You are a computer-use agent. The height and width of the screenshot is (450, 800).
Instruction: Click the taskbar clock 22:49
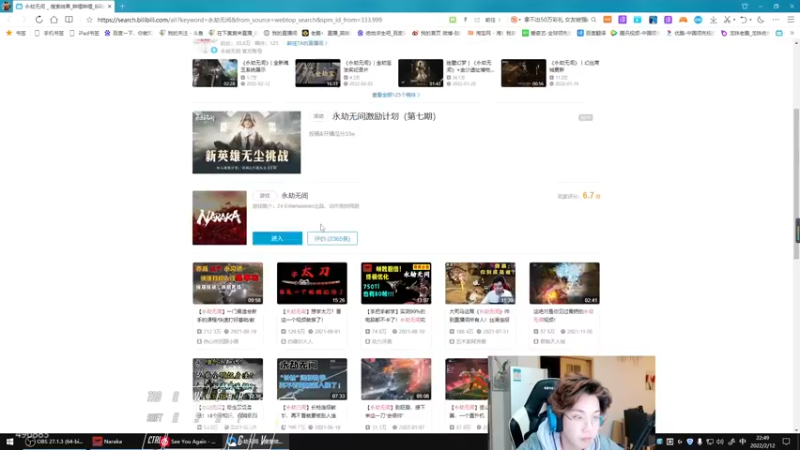click(763, 442)
